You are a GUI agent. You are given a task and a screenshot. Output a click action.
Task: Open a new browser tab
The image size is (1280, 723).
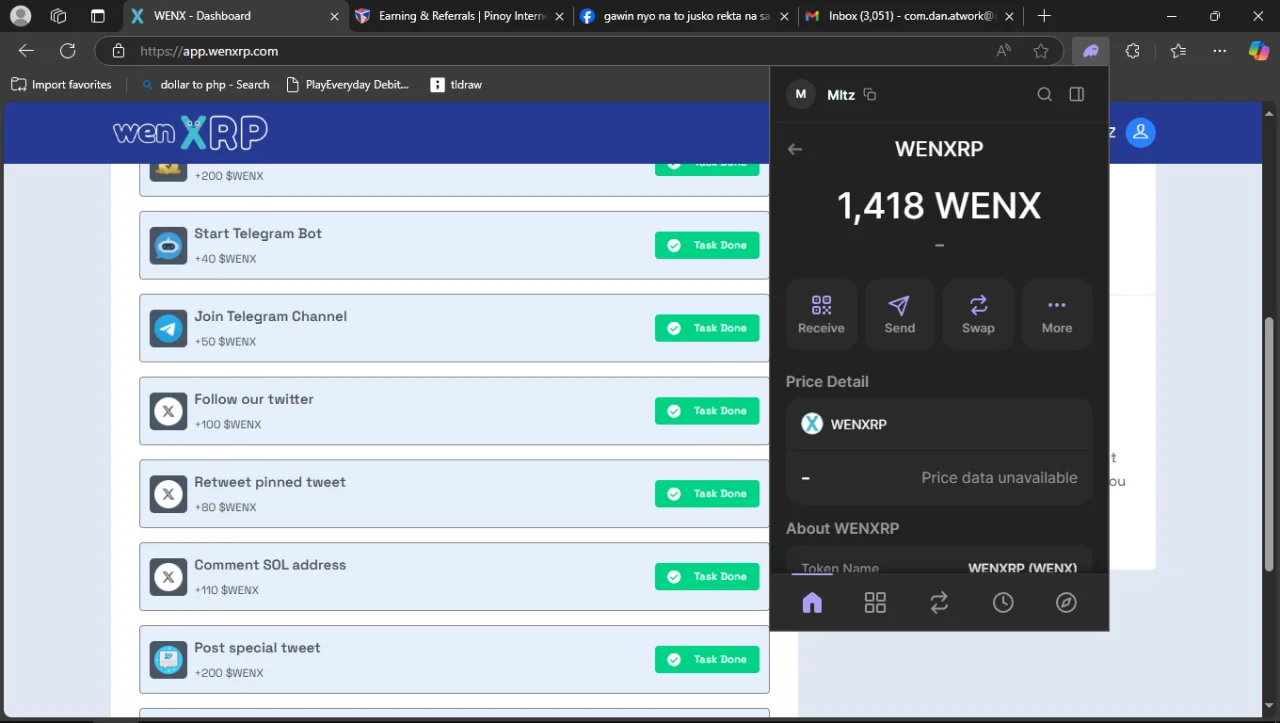tap(1044, 16)
